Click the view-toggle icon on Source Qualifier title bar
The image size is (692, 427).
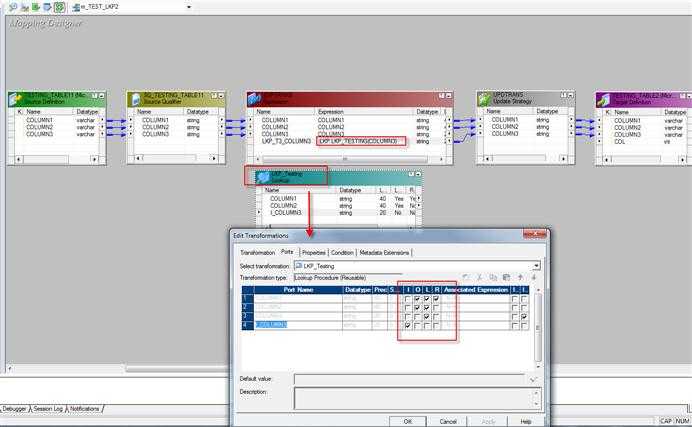214,96
